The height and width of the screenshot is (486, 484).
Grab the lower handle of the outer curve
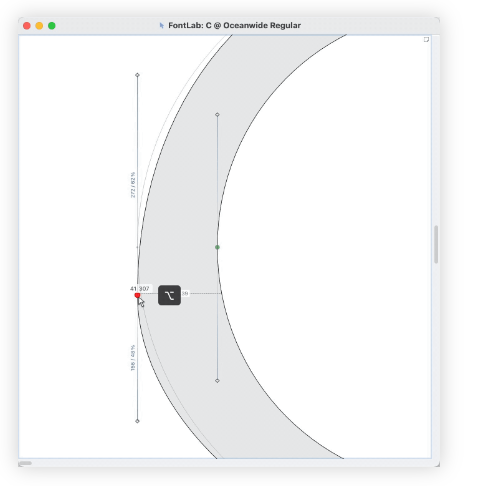click(x=137, y=421)
